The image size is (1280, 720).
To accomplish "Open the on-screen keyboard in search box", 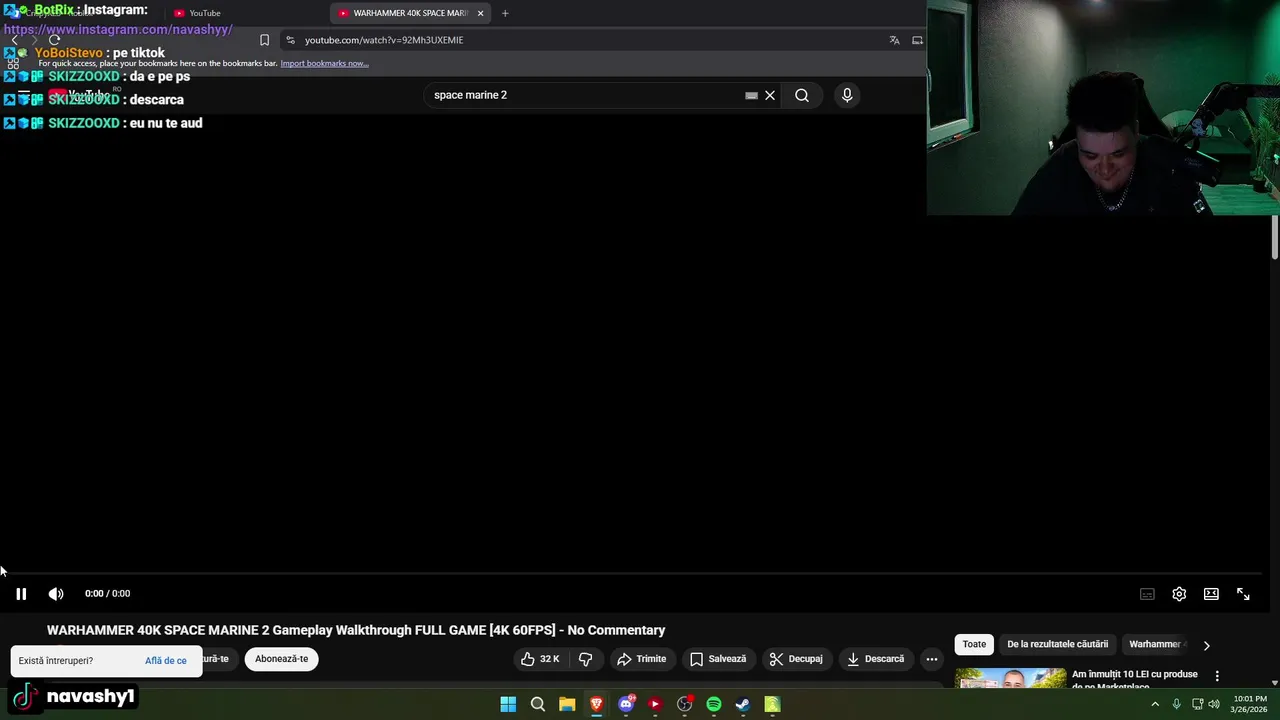I will (751, 96).
